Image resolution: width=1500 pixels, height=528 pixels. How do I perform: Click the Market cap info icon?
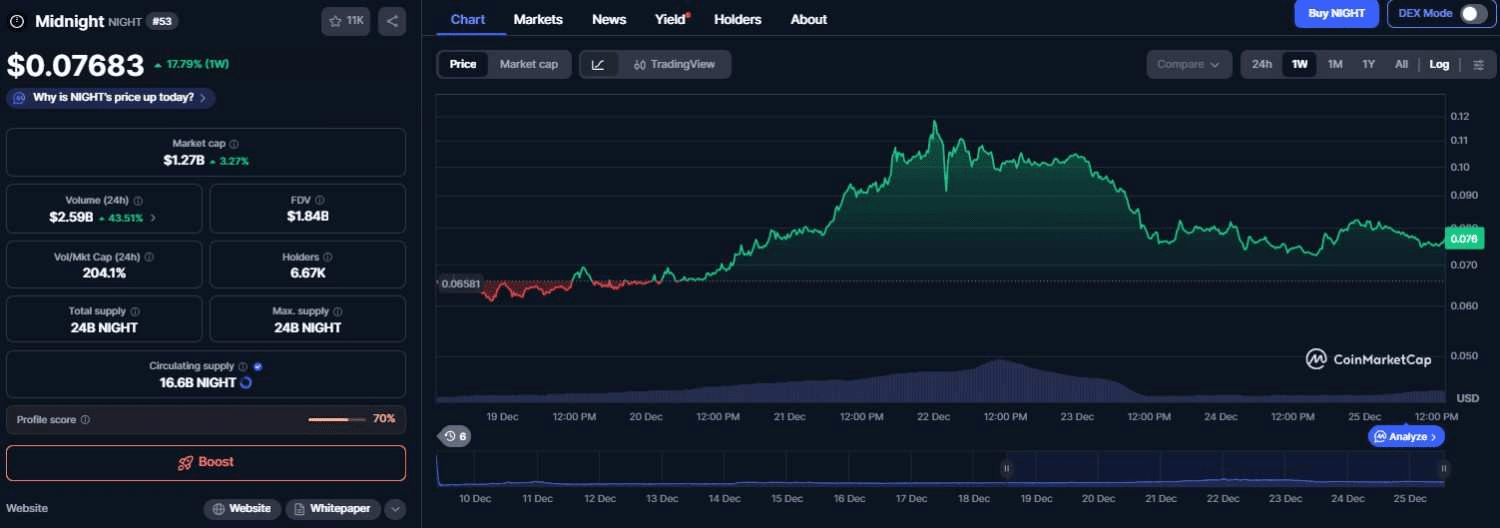pyautogui.click(x=234, y=144)
